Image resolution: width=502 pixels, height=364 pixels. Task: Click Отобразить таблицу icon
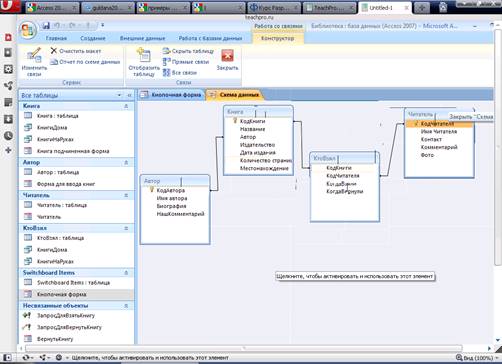pos(144,55)
